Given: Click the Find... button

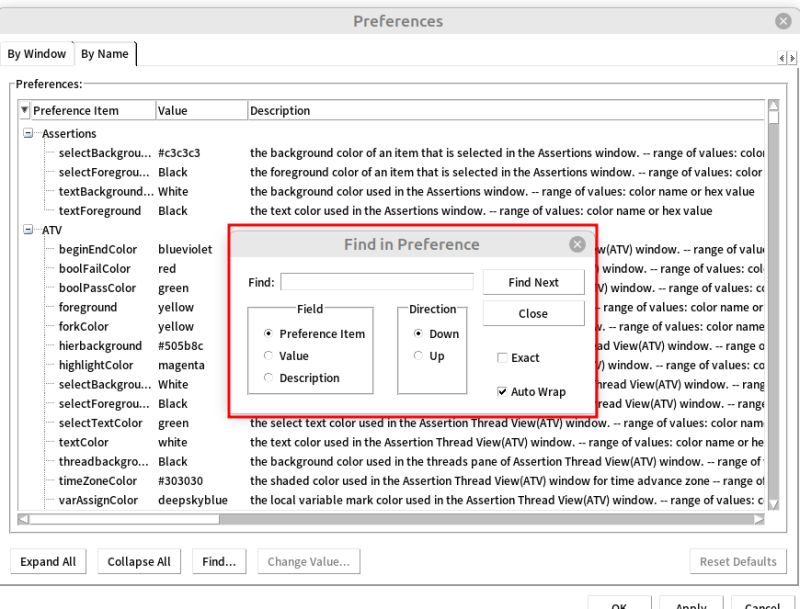Looking at the screenshot, I should coord(219,562).
